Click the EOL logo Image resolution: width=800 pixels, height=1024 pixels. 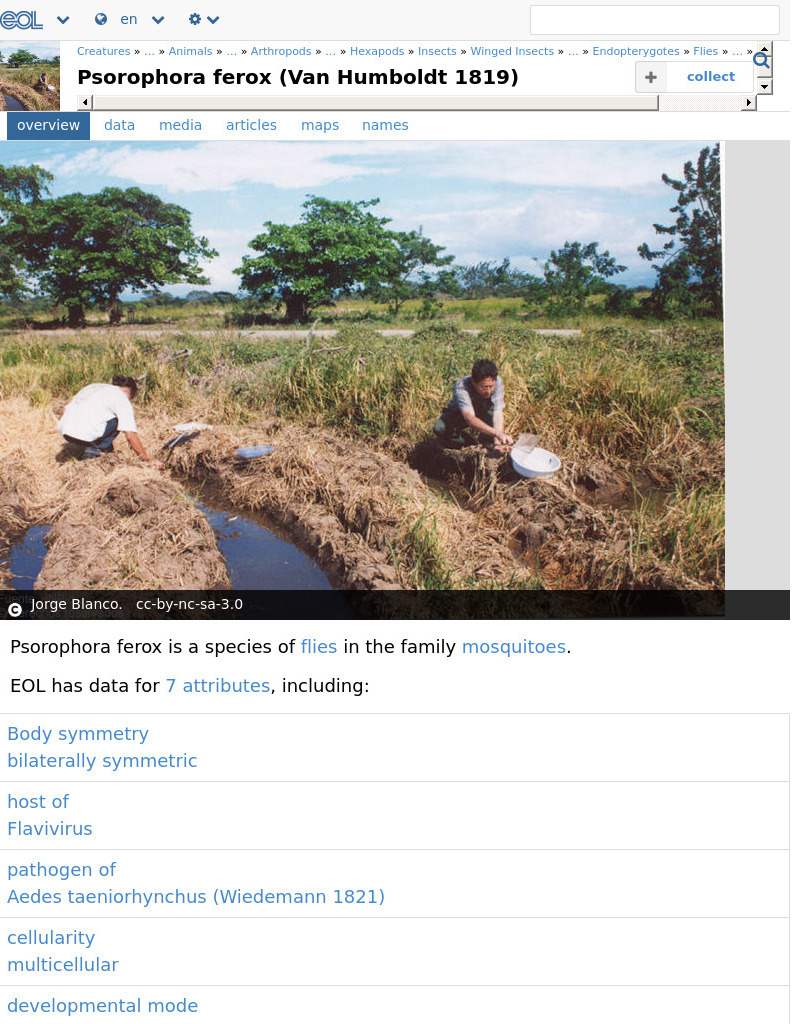coord(21,20)
